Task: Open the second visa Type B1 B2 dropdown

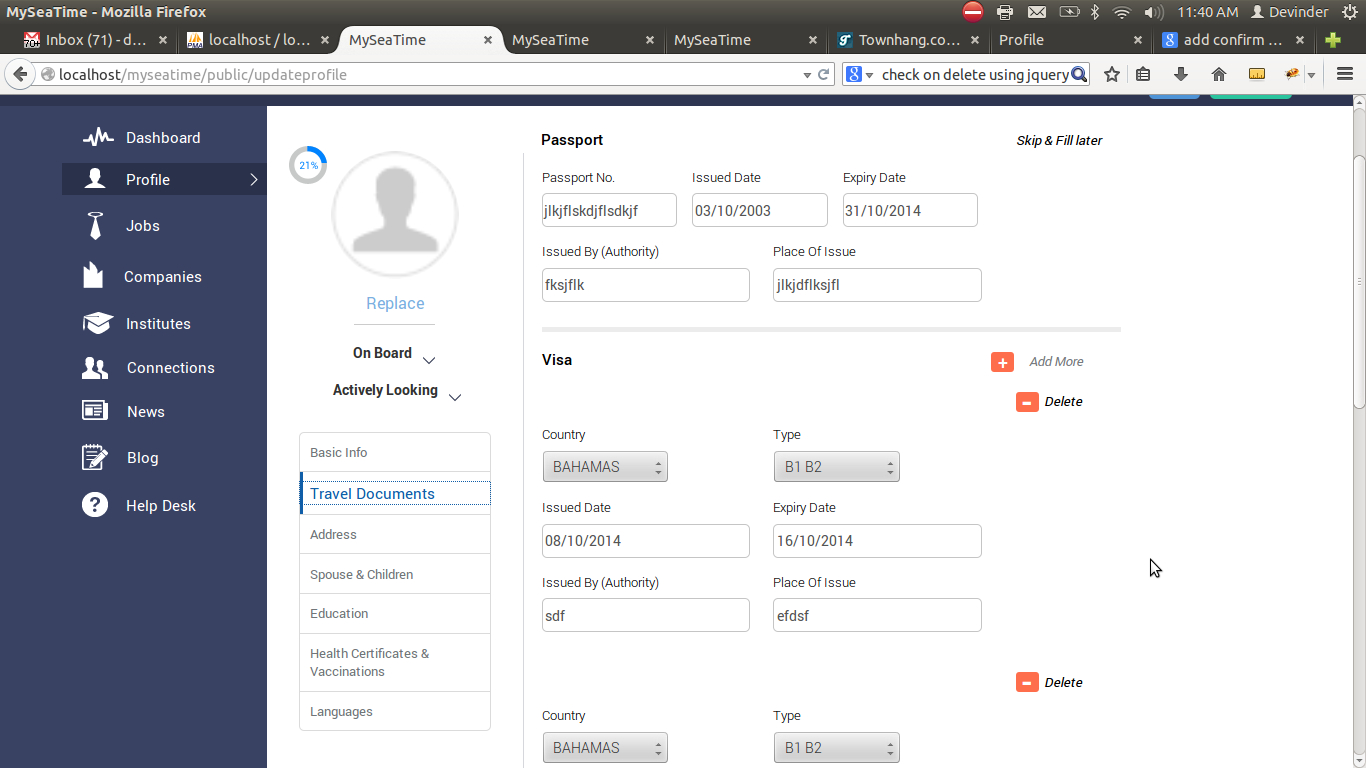Action: pos(836,748)
